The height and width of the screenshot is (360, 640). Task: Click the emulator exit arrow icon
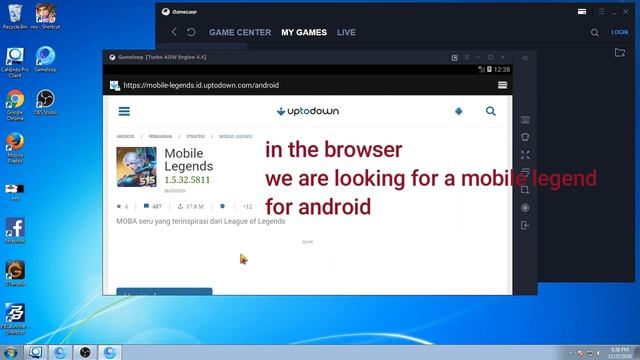[x=525, y=225]
